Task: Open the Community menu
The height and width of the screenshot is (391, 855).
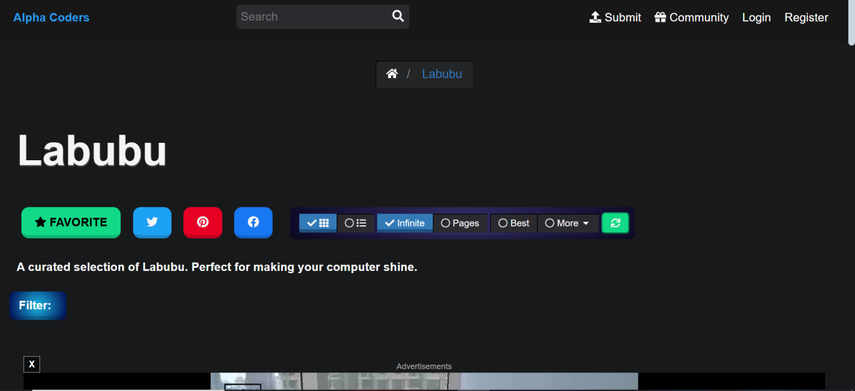Action: pos(691,17)
